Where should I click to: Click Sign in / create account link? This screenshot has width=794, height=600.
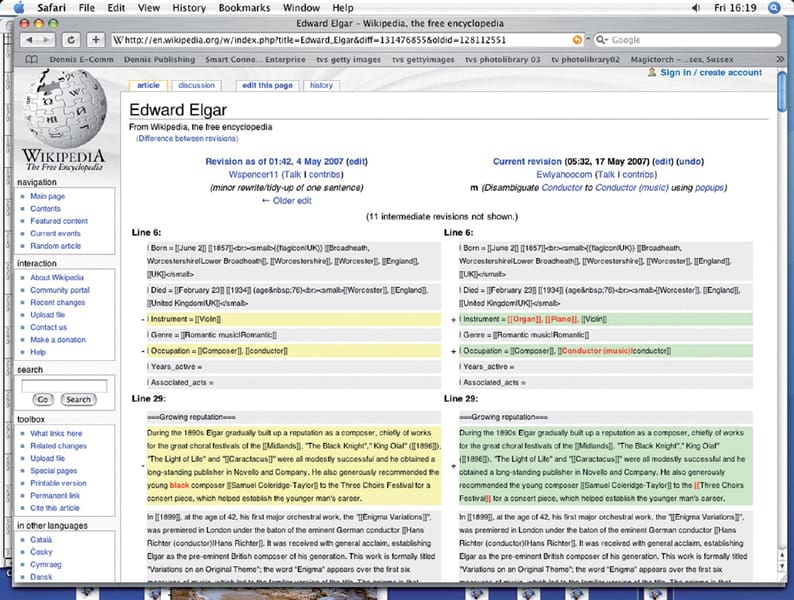pos(711,72)
